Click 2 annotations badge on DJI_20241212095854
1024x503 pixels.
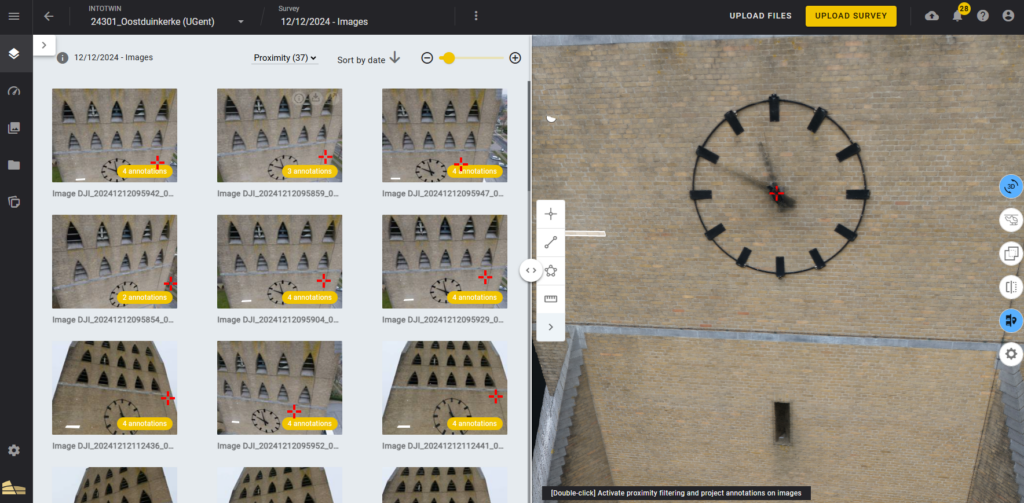click(145, 297)
